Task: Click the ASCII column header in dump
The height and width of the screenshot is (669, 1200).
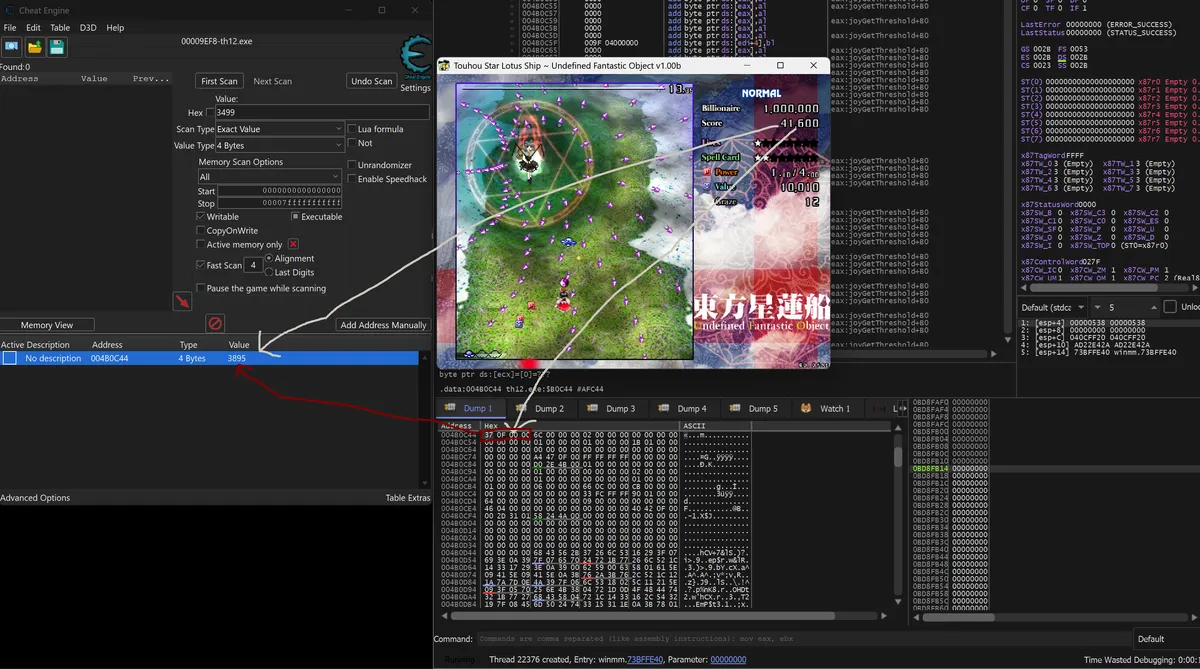Action: 694,426
